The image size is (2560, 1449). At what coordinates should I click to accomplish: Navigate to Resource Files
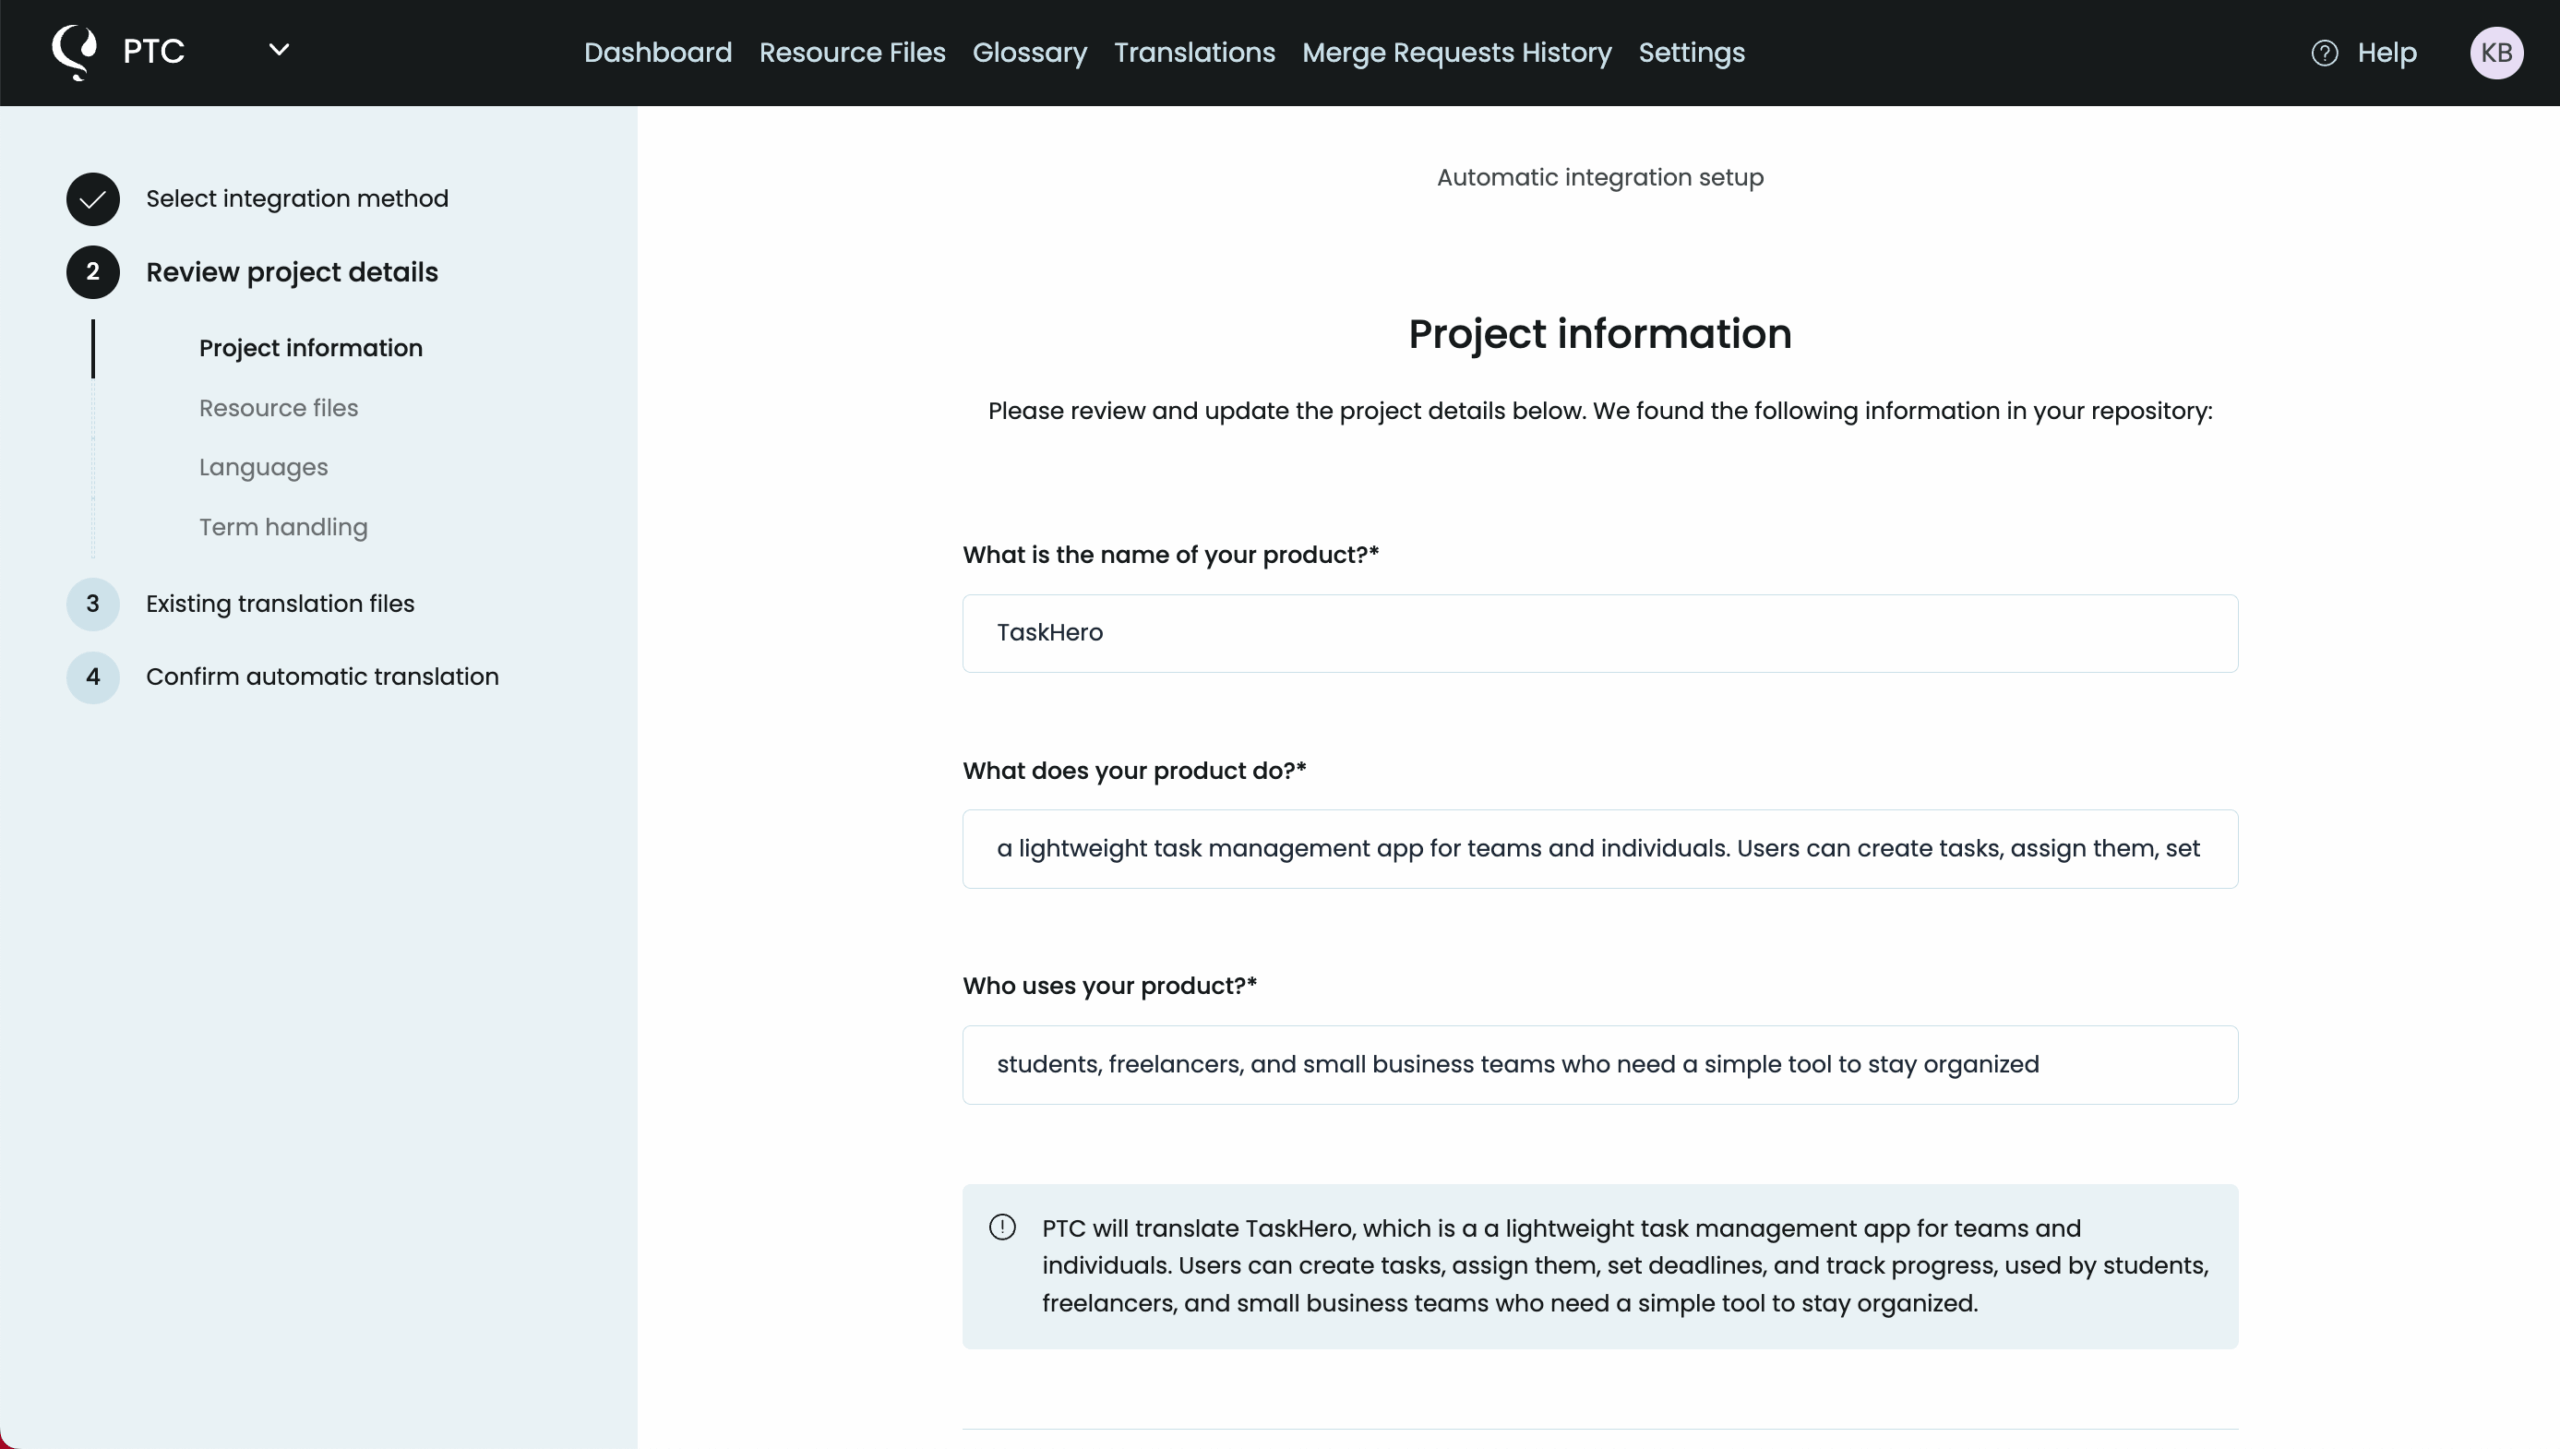coord(852,52)
